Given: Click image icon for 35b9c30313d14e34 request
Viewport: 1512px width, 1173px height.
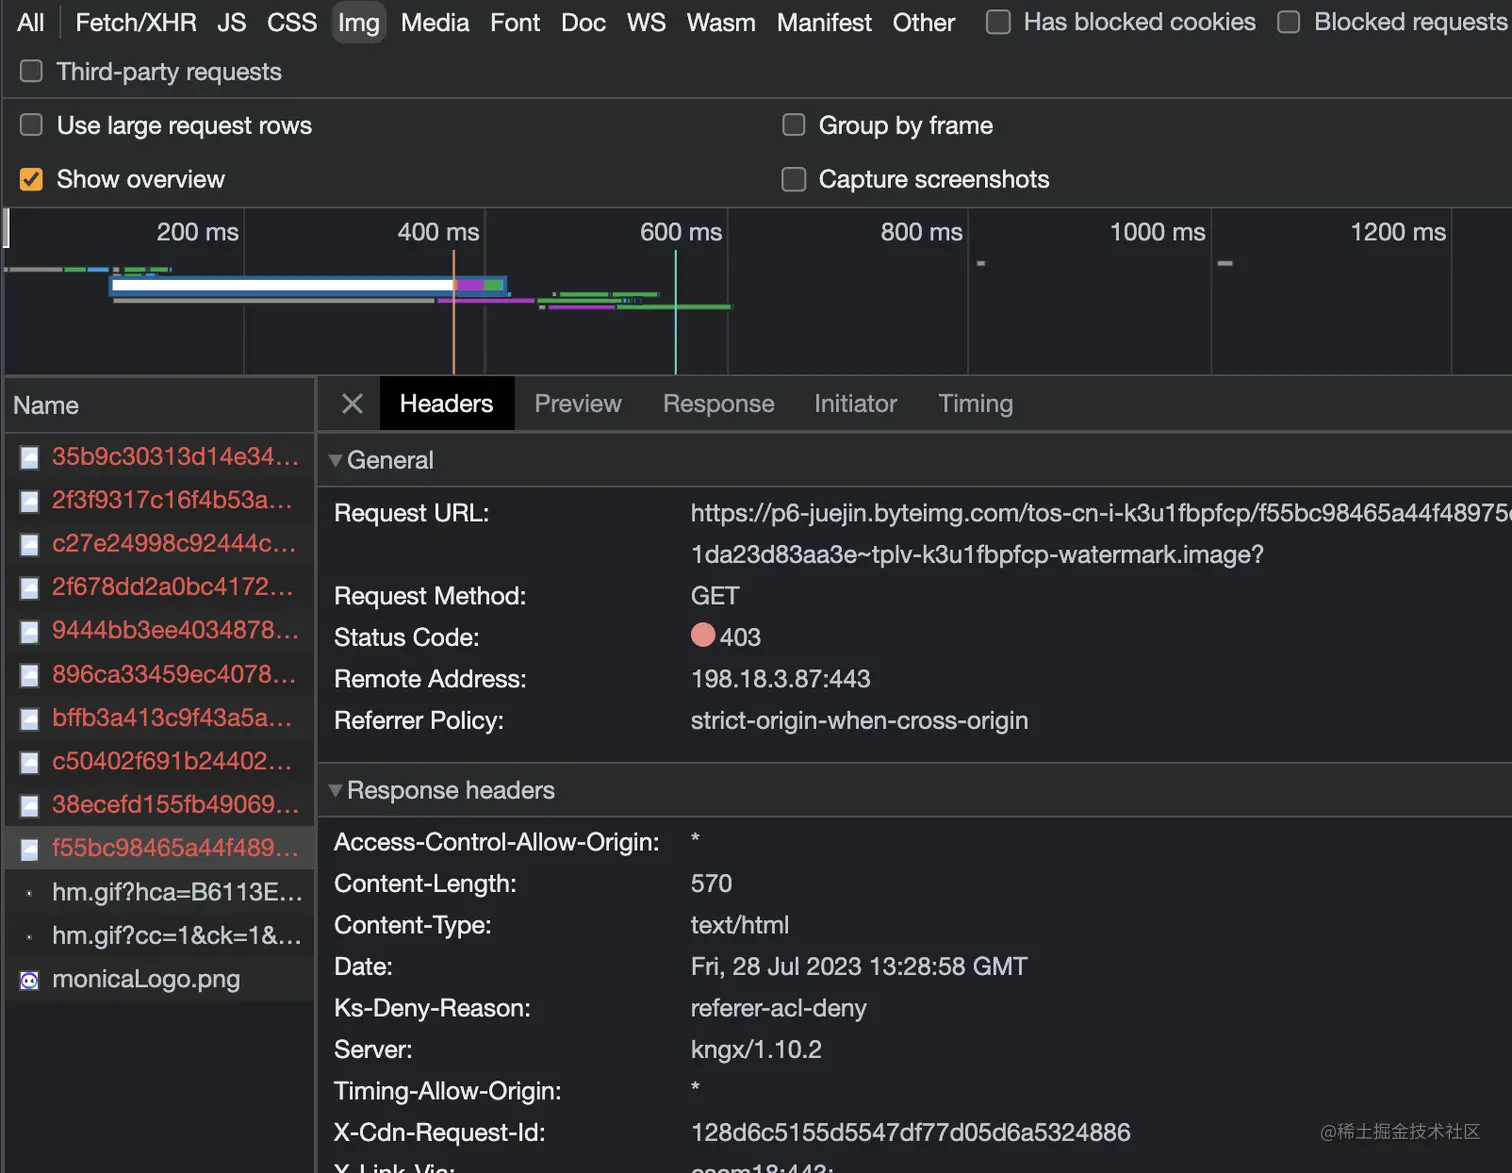Looking at the screenshot, I should [30, 458].
